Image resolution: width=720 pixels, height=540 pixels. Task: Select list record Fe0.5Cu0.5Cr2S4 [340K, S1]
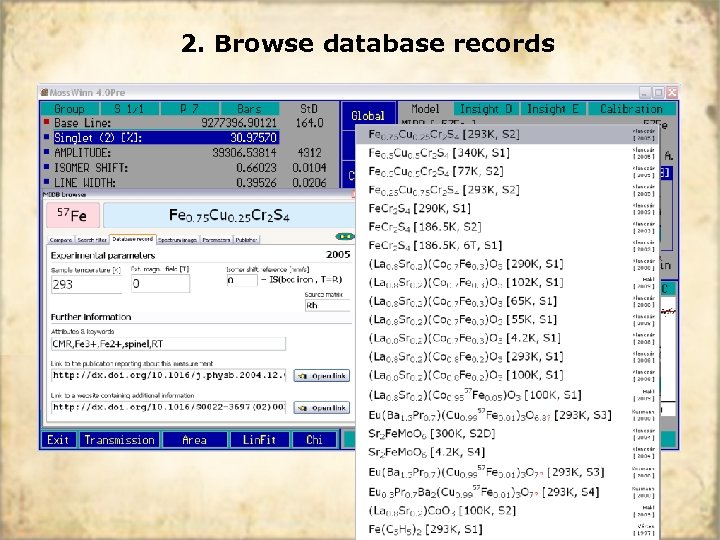[507, 153]
